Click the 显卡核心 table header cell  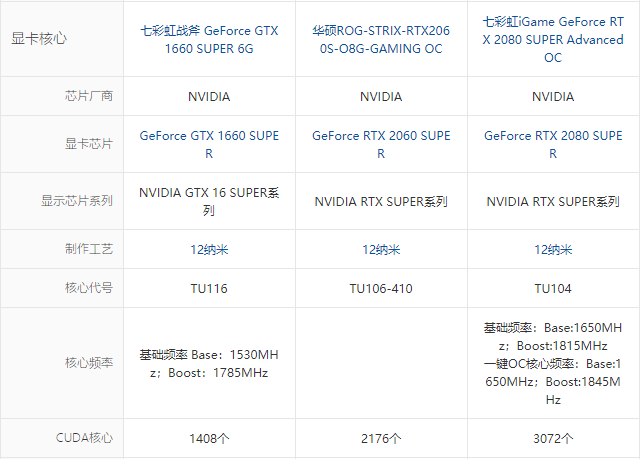[x=40, y=39]
